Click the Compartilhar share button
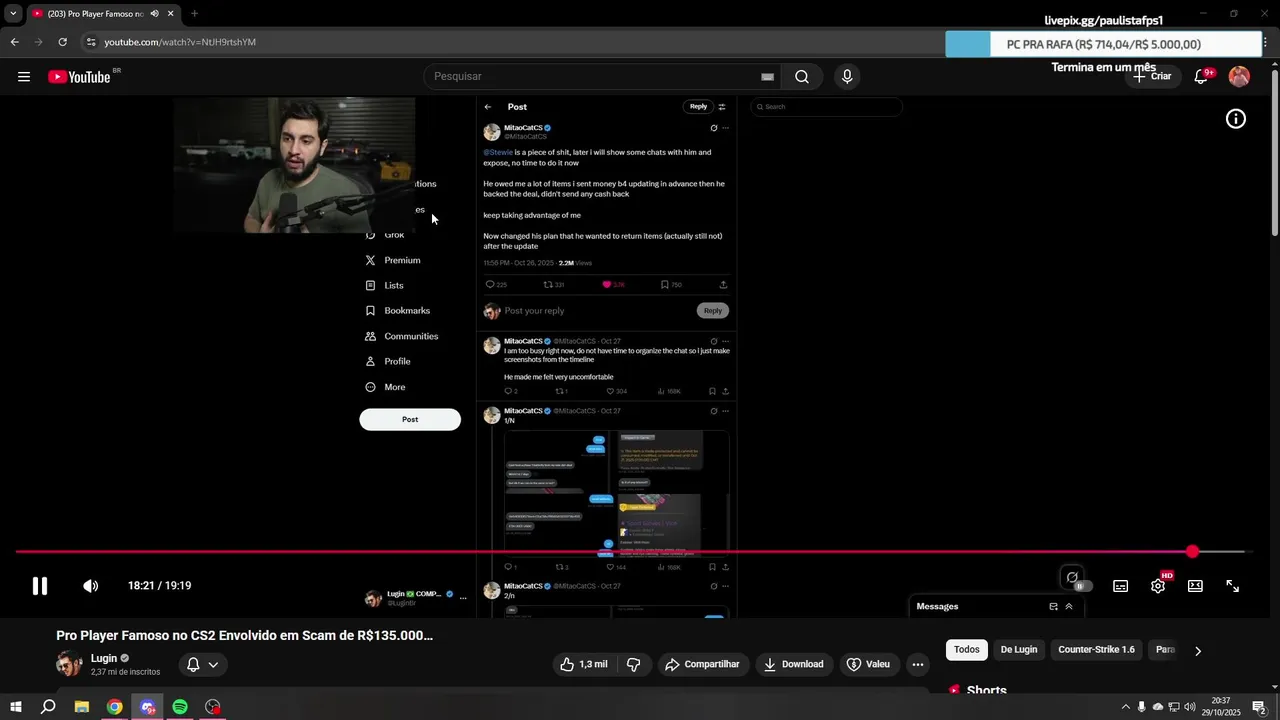1280x720 pixels. (702, 664)
